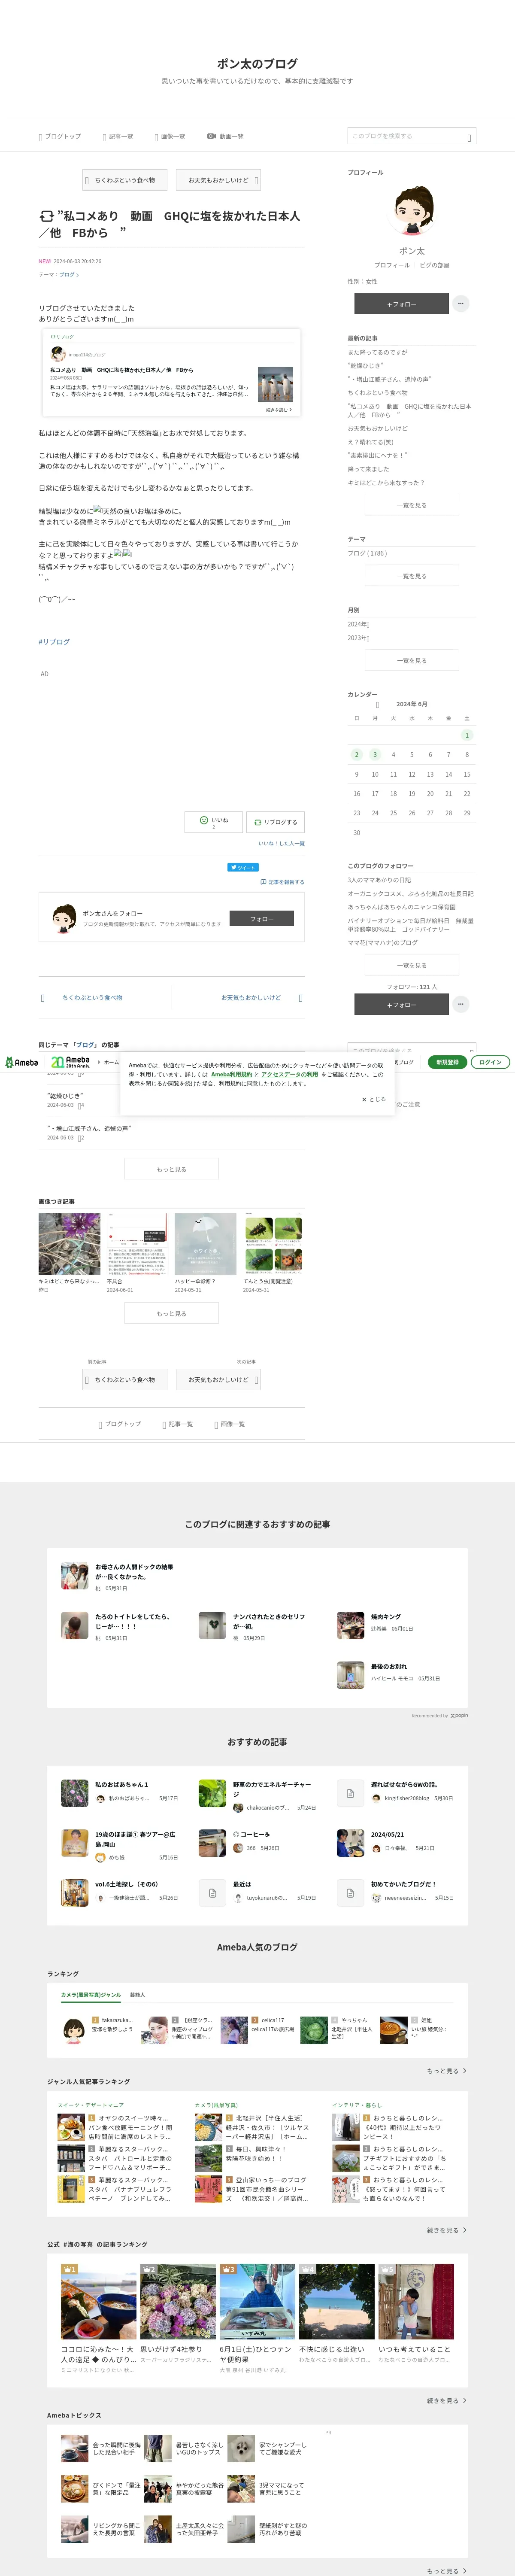Screen dimensions: 515x2576
Task: Open the document icon beside 最近は
Action: tap(212, 1893)
